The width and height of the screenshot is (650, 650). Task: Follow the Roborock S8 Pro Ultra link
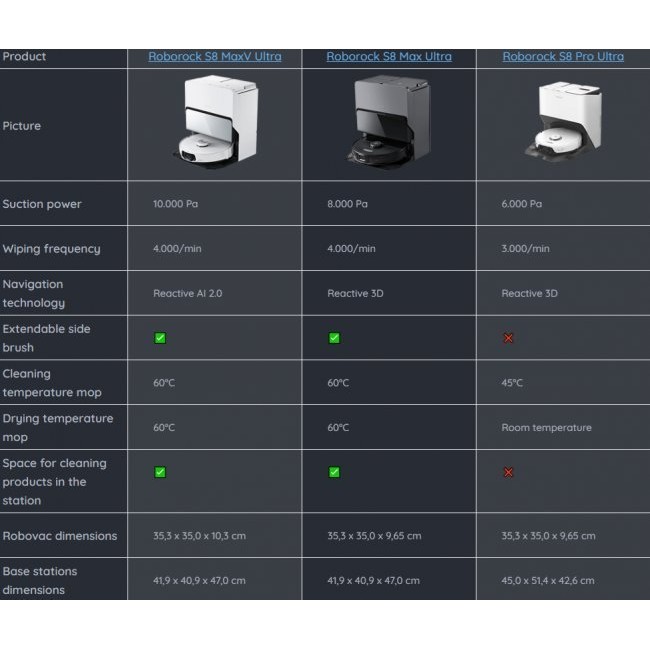(563, 57)
